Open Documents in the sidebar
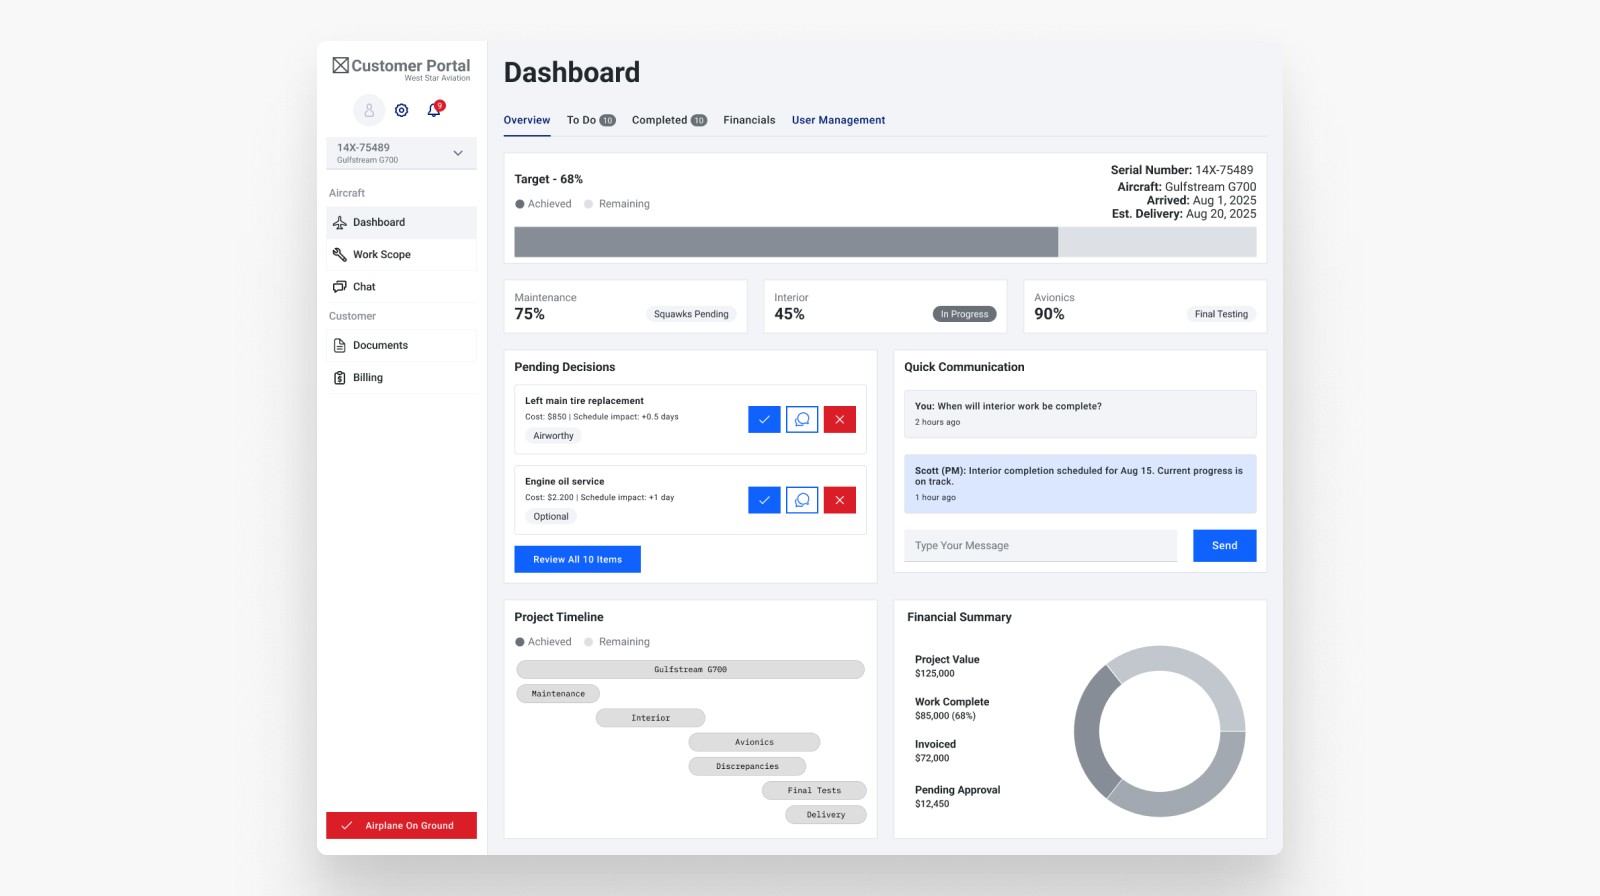This screenshot has height=896, width=1600. coord(401,346)
